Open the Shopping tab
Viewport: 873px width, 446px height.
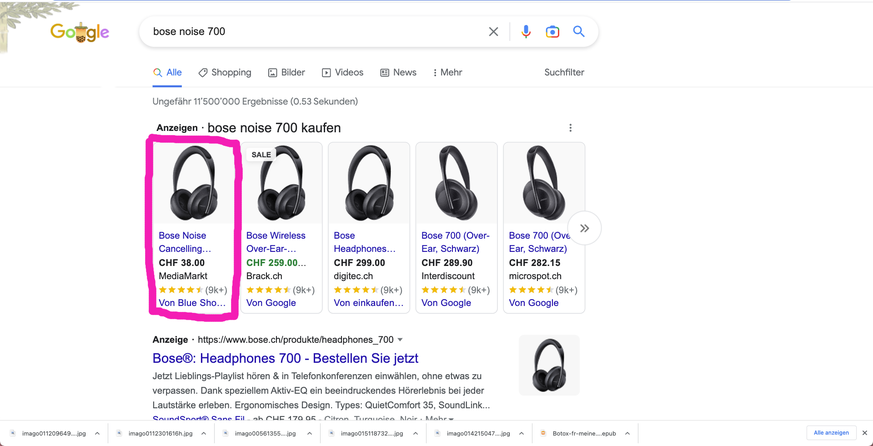(224, 73)
